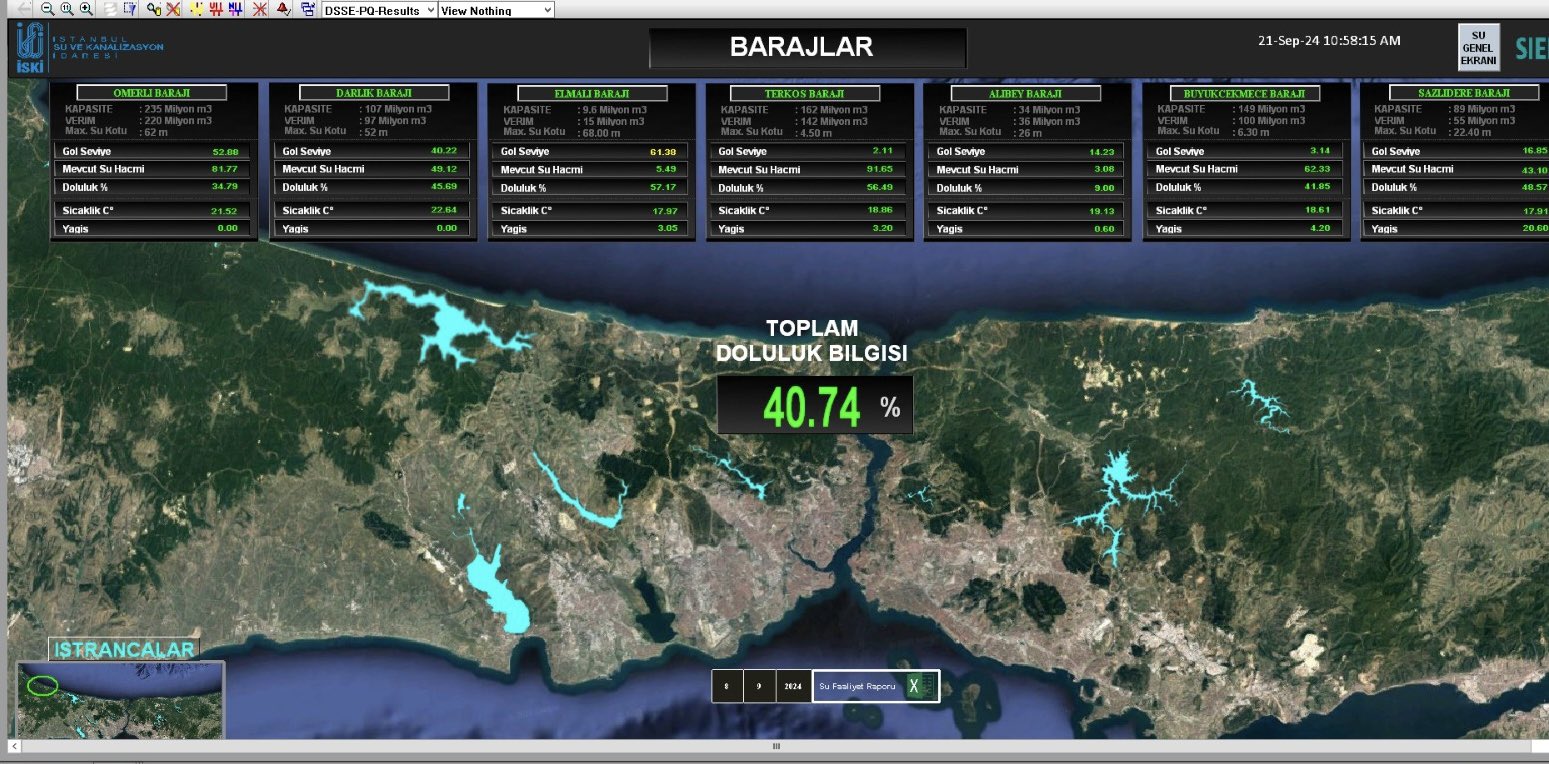Click Elmali Gol Seviye value 61.38
The image size is (1549, 764).
pos(663,152)
